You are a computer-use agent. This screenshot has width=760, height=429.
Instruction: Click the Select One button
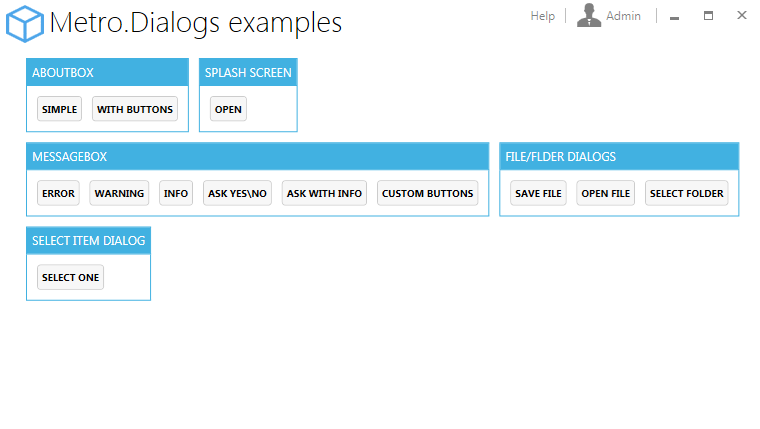[70, 277]
